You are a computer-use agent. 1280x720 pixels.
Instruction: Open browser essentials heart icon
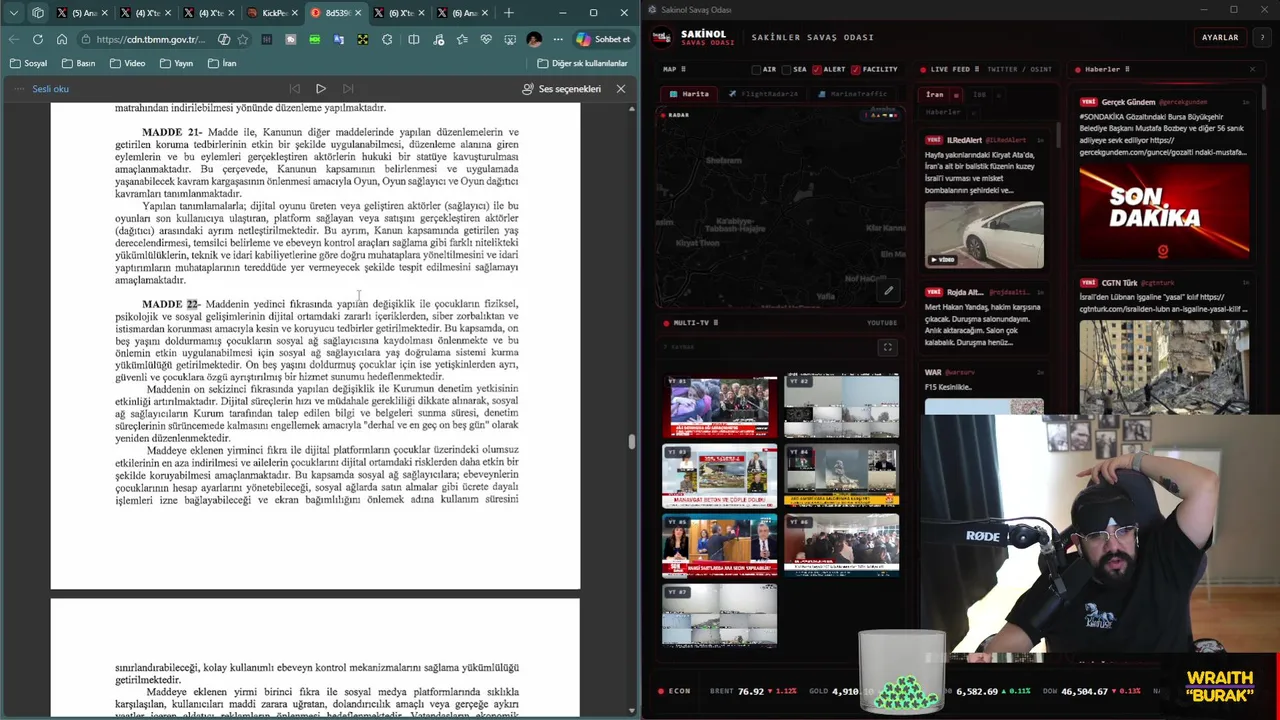coord(486,39)
